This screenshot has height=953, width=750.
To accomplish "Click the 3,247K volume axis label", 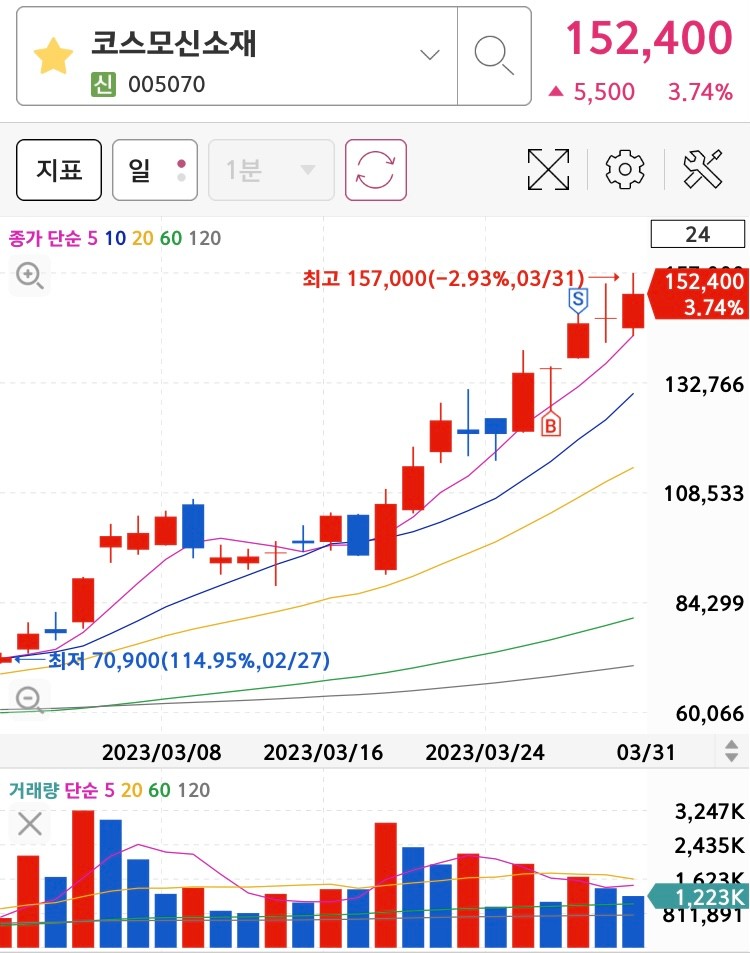I will [x=709, y=811].
